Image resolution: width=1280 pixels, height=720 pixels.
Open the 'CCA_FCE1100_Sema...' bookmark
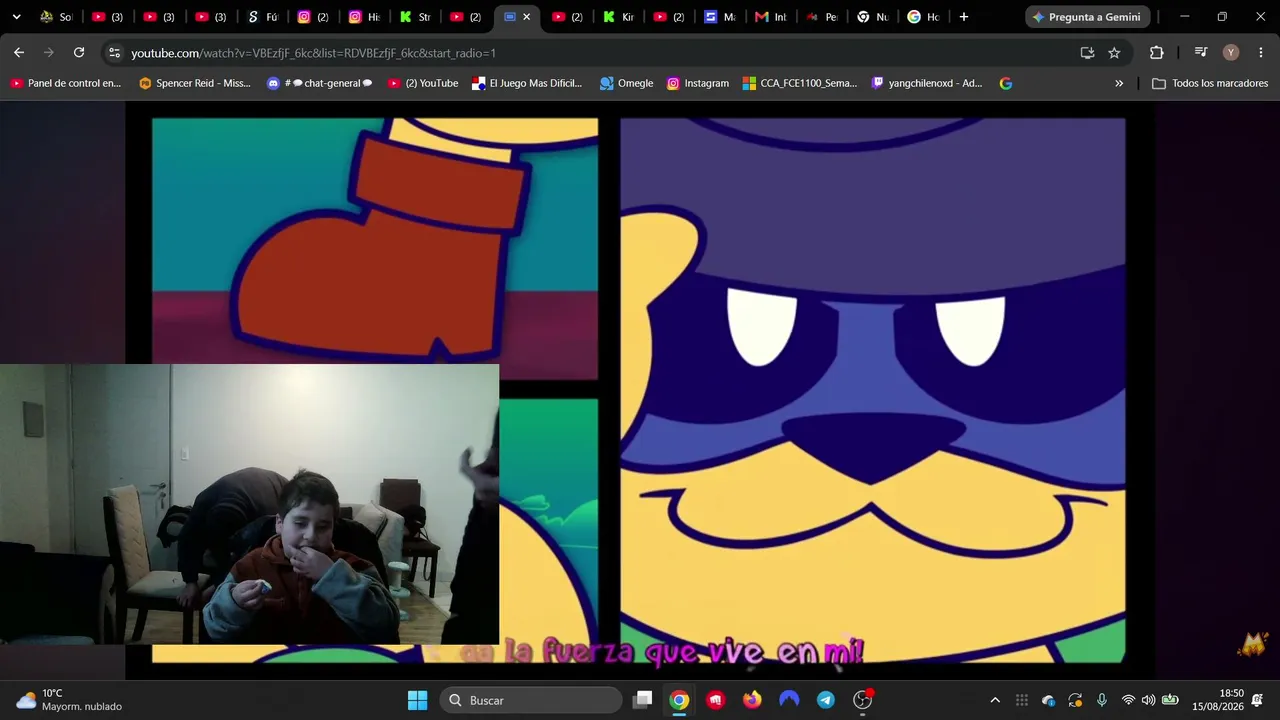800,83
